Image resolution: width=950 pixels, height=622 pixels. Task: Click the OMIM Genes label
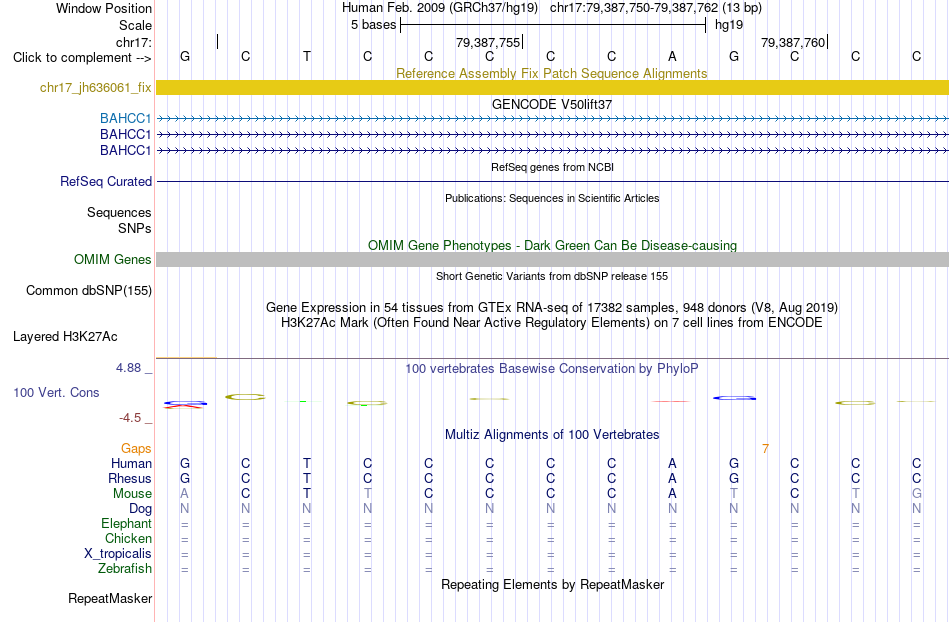click(112, 259)
